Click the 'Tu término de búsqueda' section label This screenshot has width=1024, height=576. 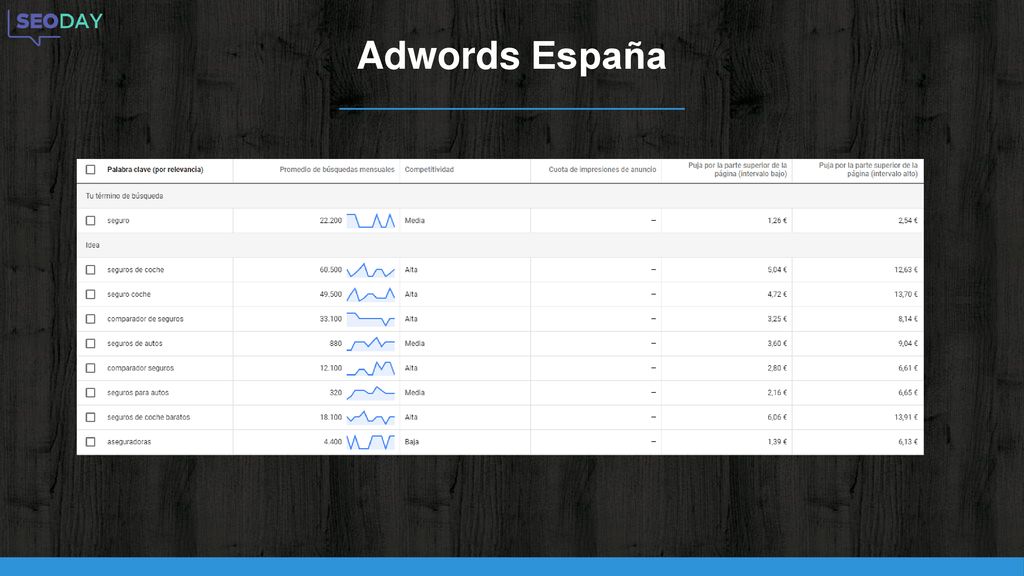(124, 196)
